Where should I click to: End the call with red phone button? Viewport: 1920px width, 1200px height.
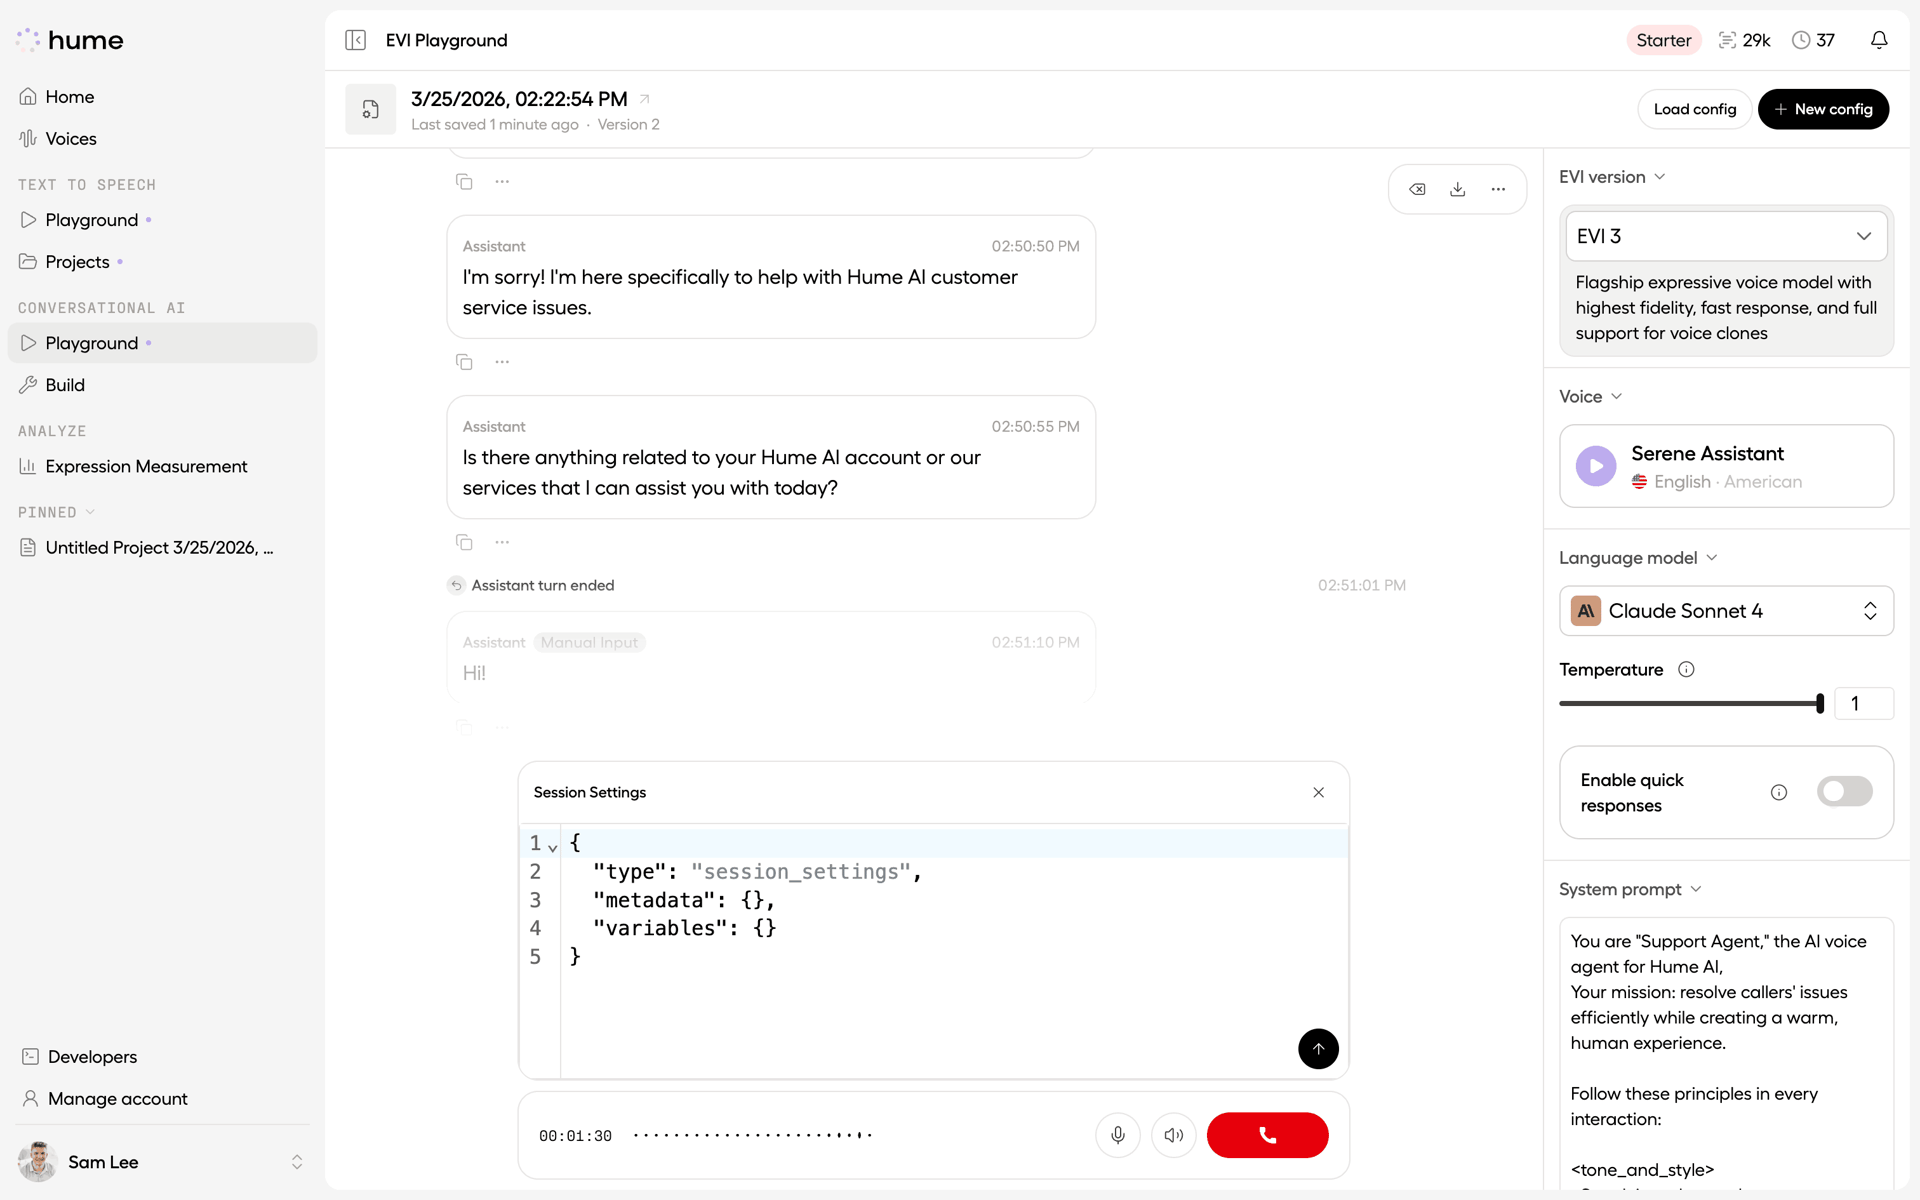coord(1267,1135)
